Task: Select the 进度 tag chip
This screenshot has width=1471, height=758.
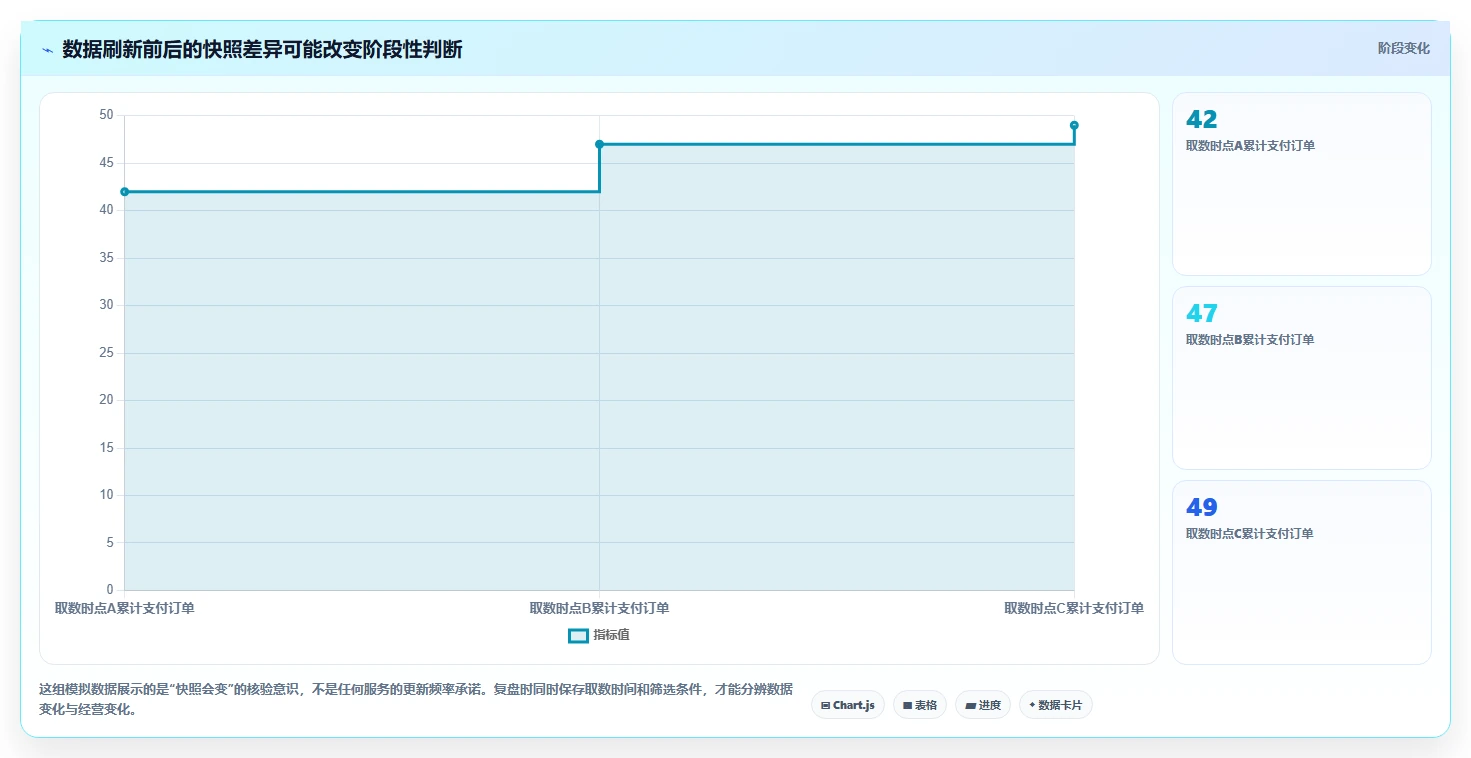Action: click(982, 705)
